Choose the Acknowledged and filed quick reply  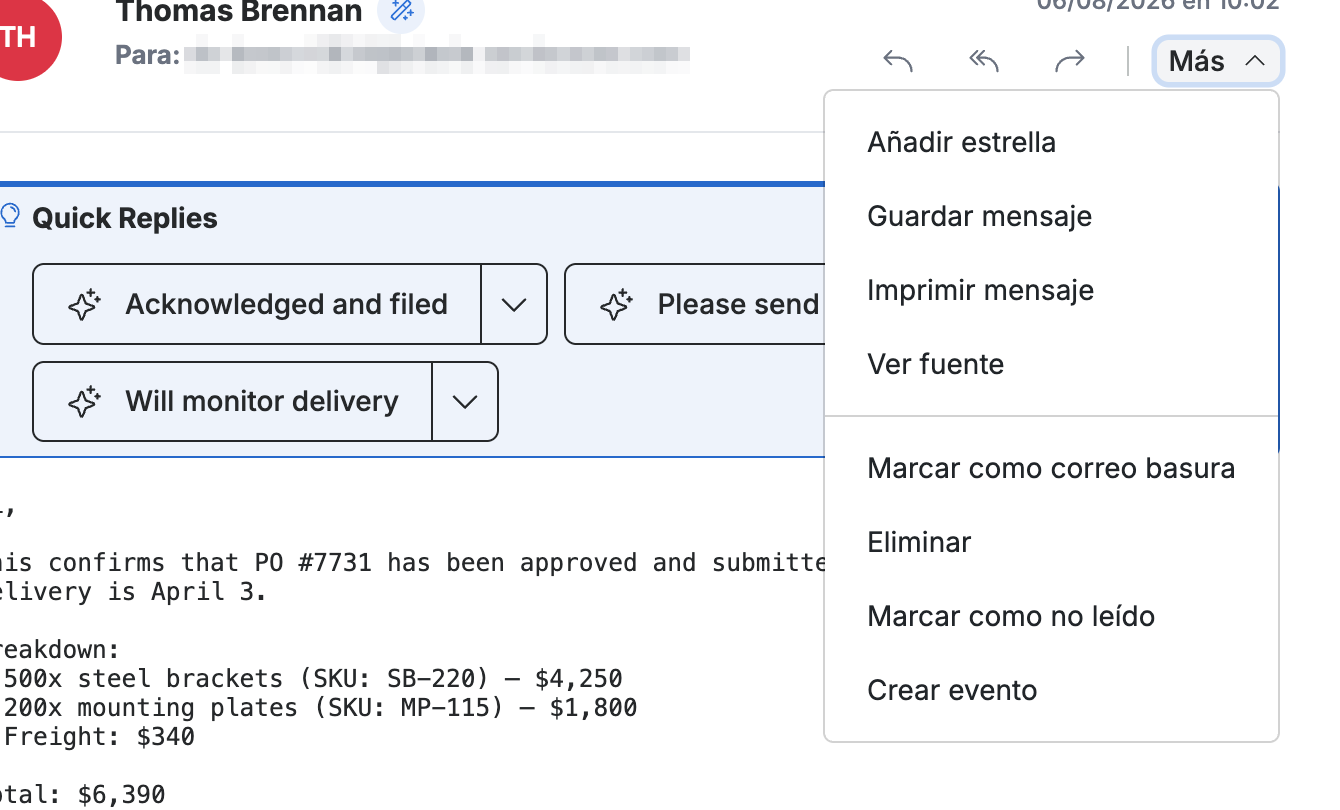tap(257, 304)
